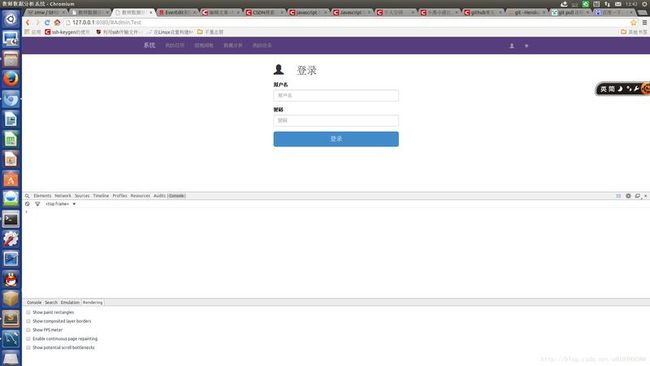650x366 pixels.
Task: Enable Show paint rectangles checkbox
Action: (x=28, y=312)
